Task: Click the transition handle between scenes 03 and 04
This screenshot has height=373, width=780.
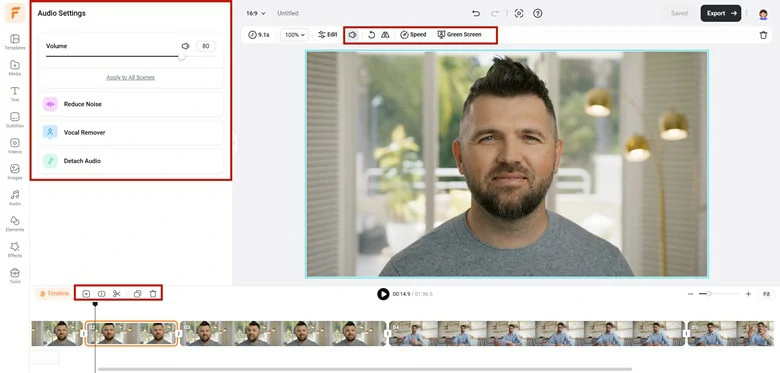Action: tap(388, 333)
